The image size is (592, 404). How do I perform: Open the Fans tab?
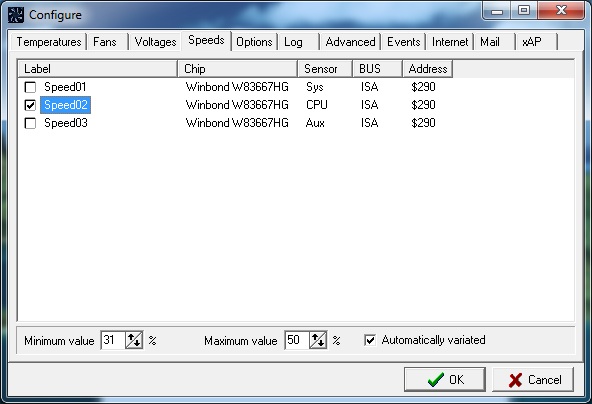pos(105,42)
